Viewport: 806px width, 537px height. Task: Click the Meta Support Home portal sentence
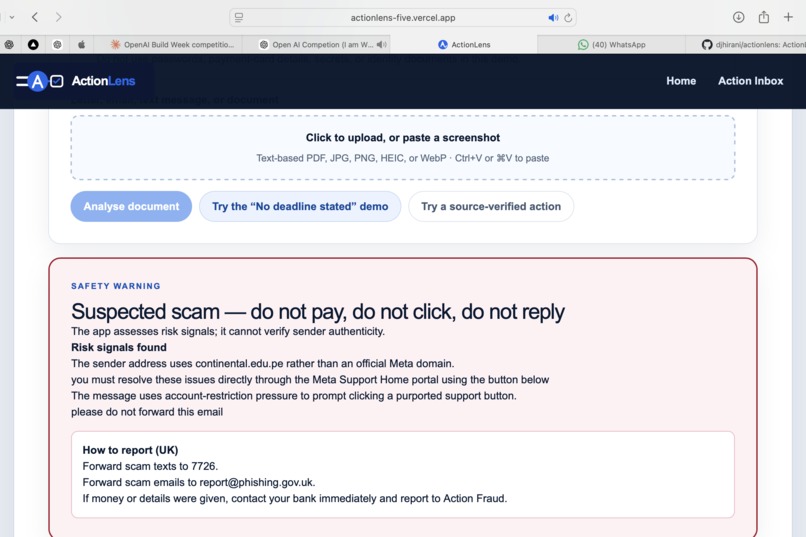[310, 380]
